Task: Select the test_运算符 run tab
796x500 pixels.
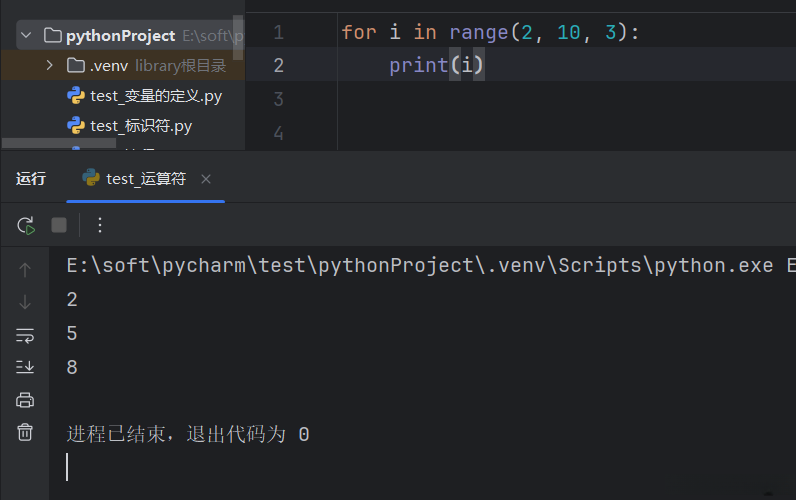Action: 145,179
